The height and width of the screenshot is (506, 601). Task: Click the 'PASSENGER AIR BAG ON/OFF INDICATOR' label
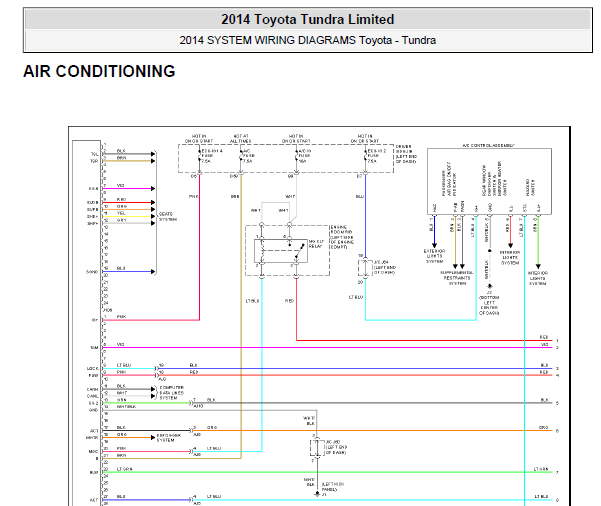pyautogui.click(x=449, y=179)
